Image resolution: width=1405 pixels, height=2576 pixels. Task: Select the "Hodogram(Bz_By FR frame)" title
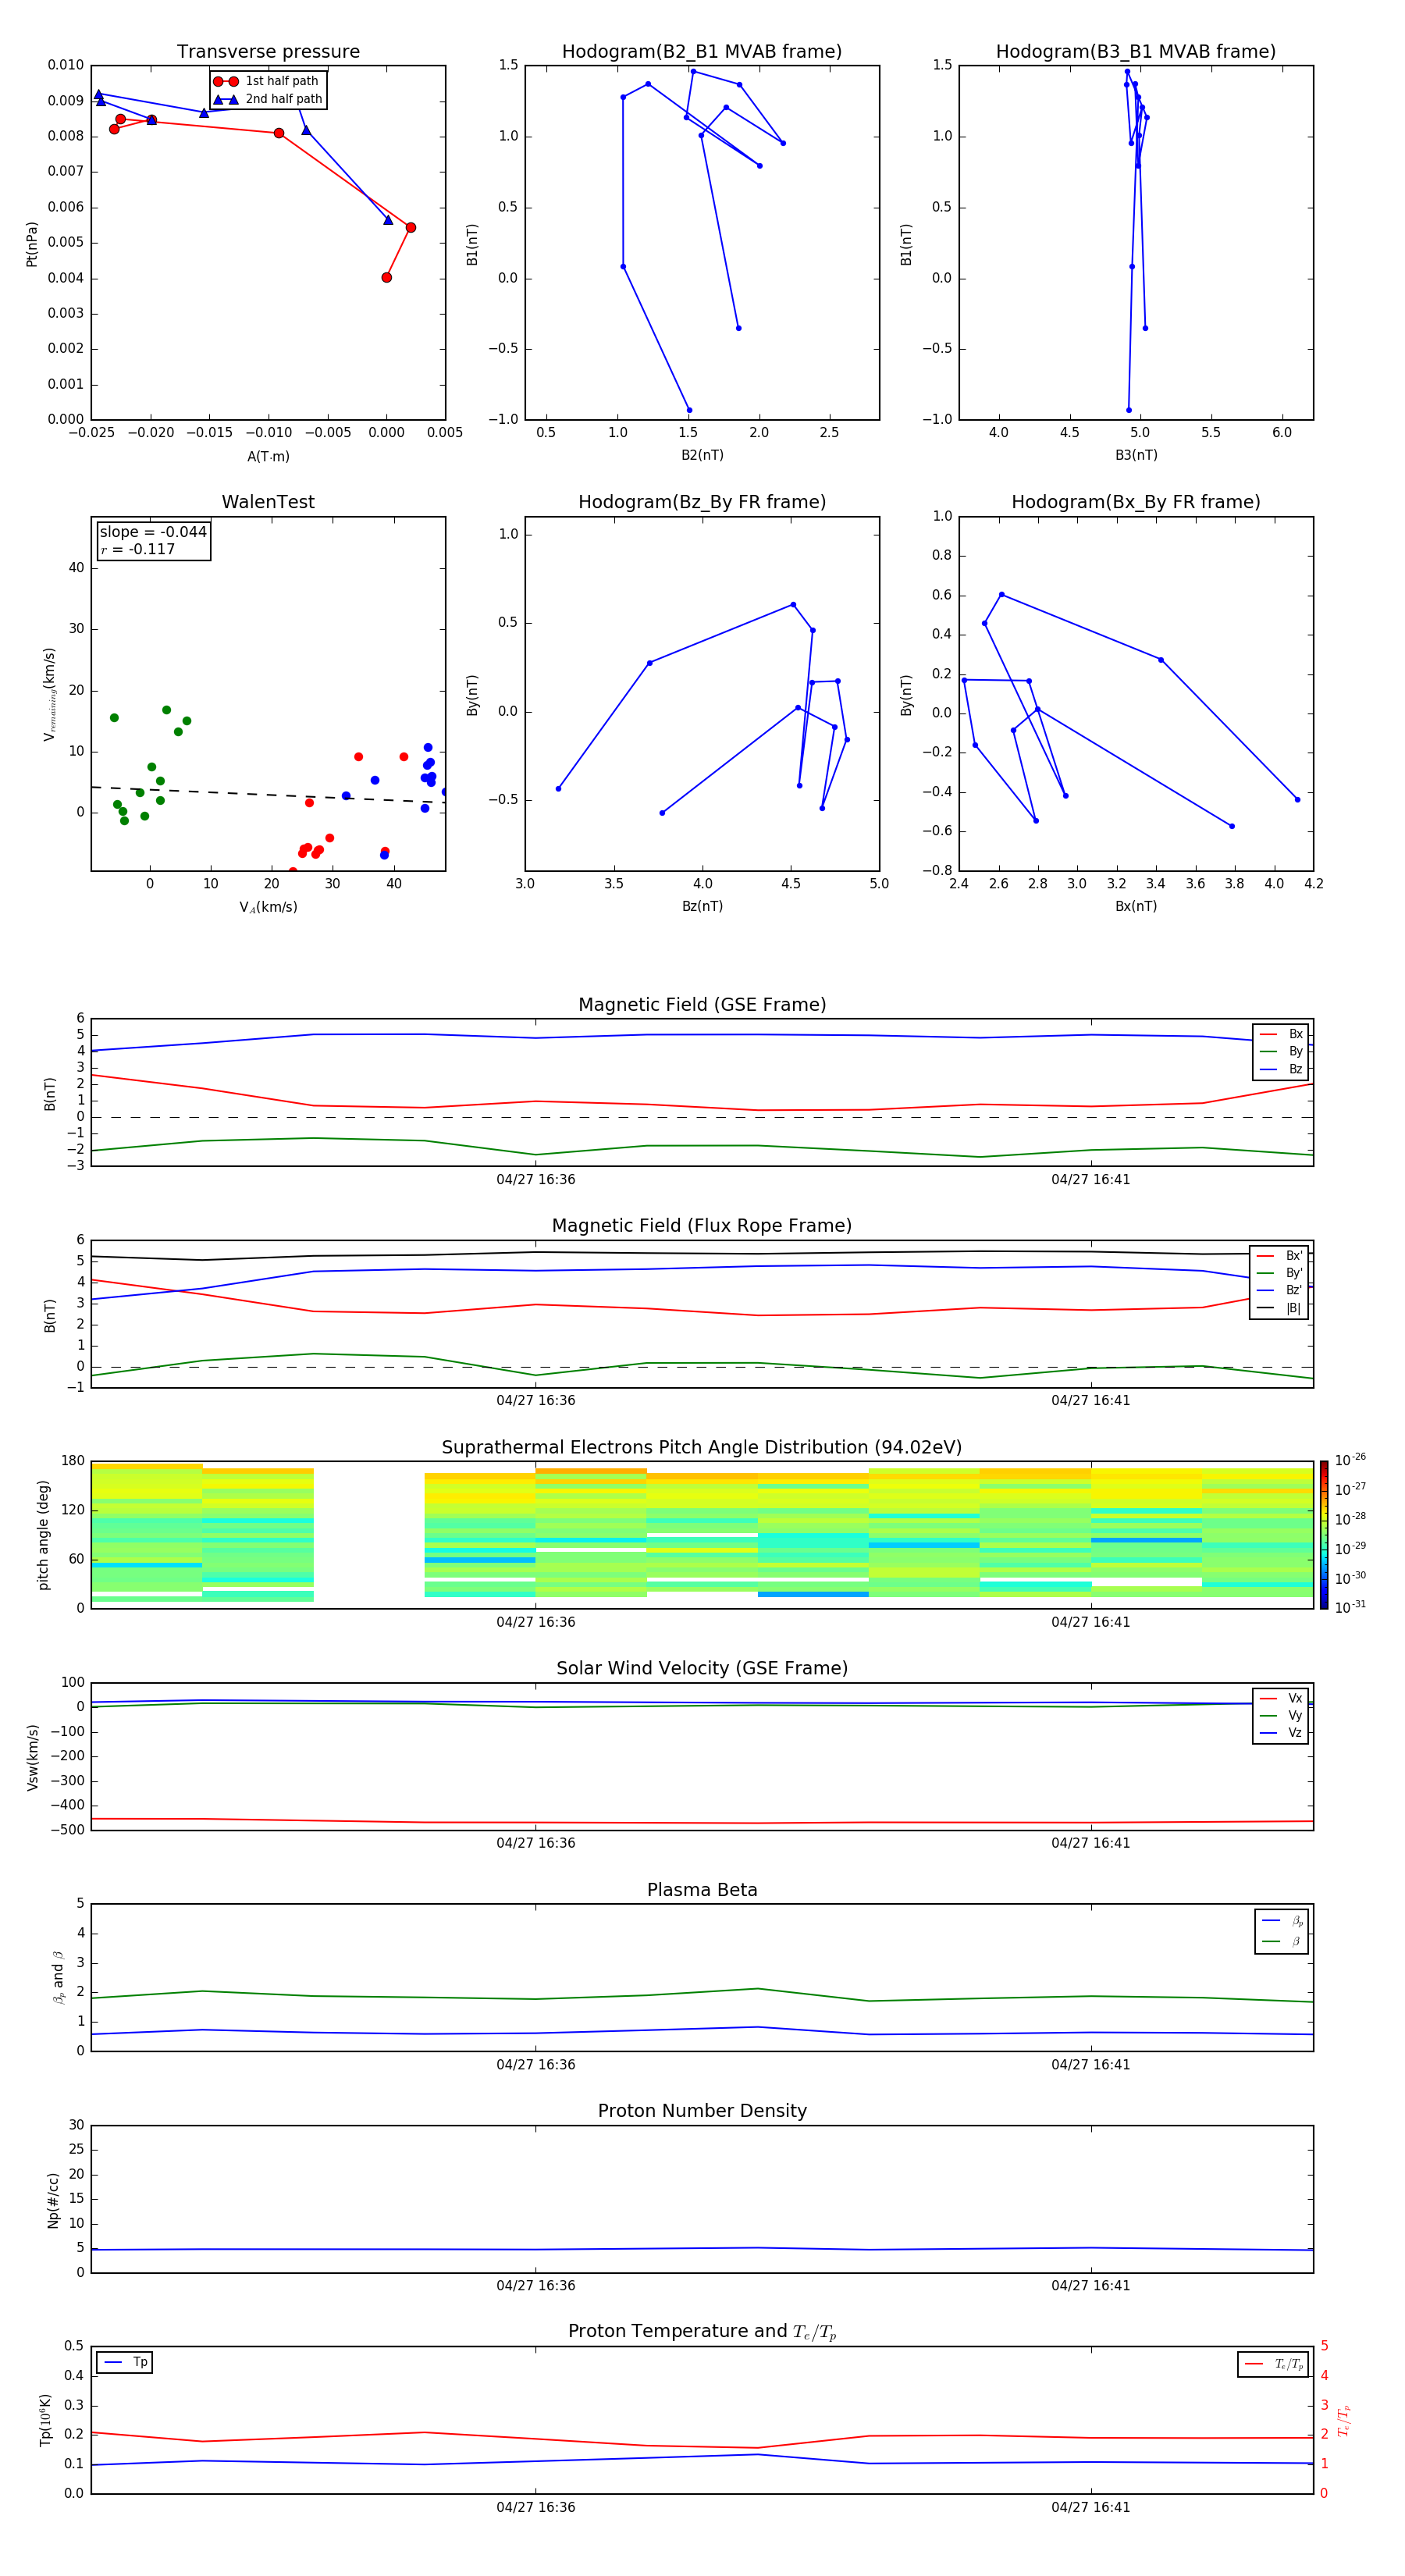(x=702, y=502)
